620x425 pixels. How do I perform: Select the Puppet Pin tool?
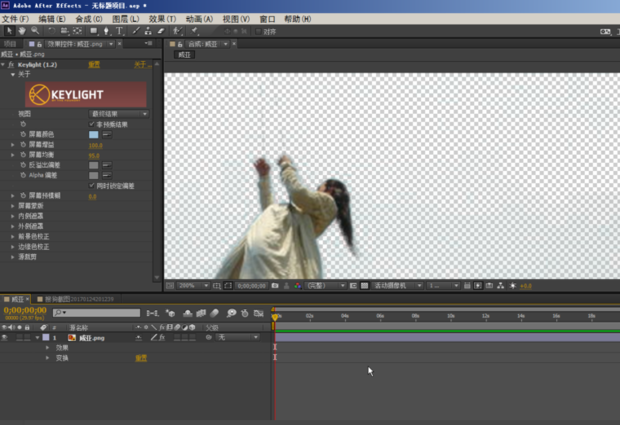pos(195,31)
